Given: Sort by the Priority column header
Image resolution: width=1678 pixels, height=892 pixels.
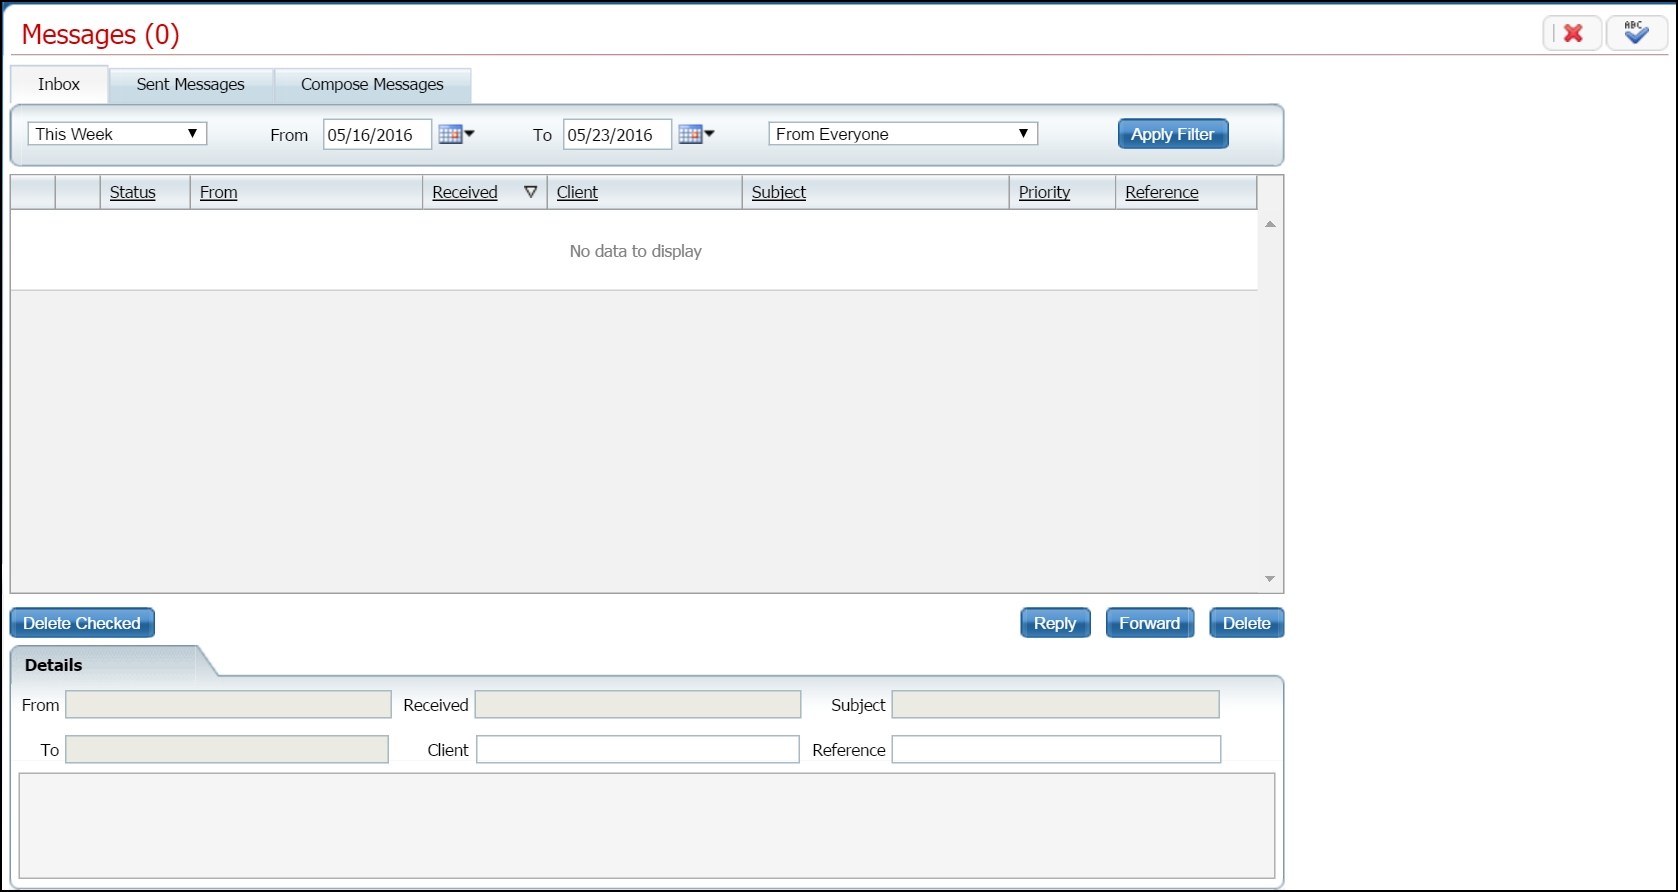Looking at the screenshot, I should tap(1044, 192).
